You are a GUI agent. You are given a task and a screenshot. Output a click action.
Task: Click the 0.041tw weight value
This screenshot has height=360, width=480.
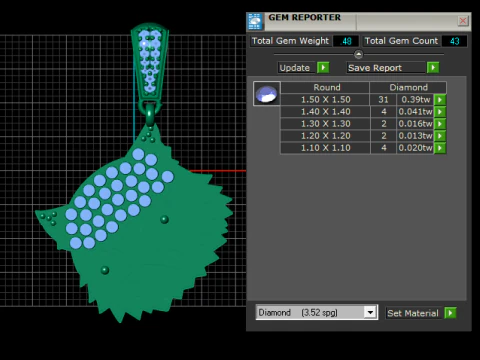415,112
